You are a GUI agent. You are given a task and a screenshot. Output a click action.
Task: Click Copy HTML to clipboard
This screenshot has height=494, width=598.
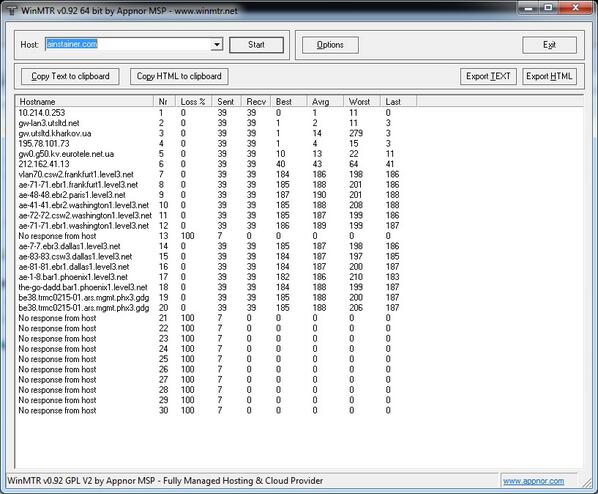coord(179,76)
